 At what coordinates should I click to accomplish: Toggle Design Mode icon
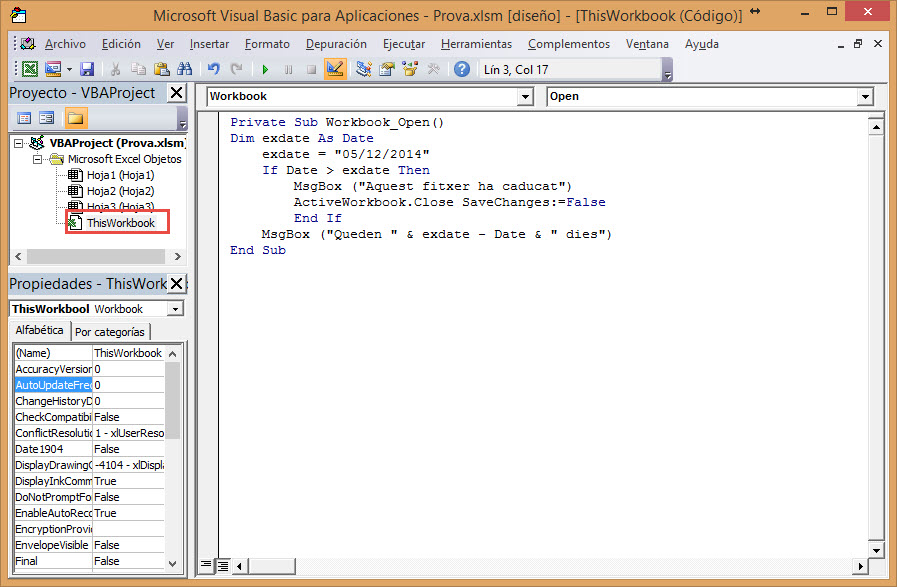pyautogui.click(x=335, y=69)
